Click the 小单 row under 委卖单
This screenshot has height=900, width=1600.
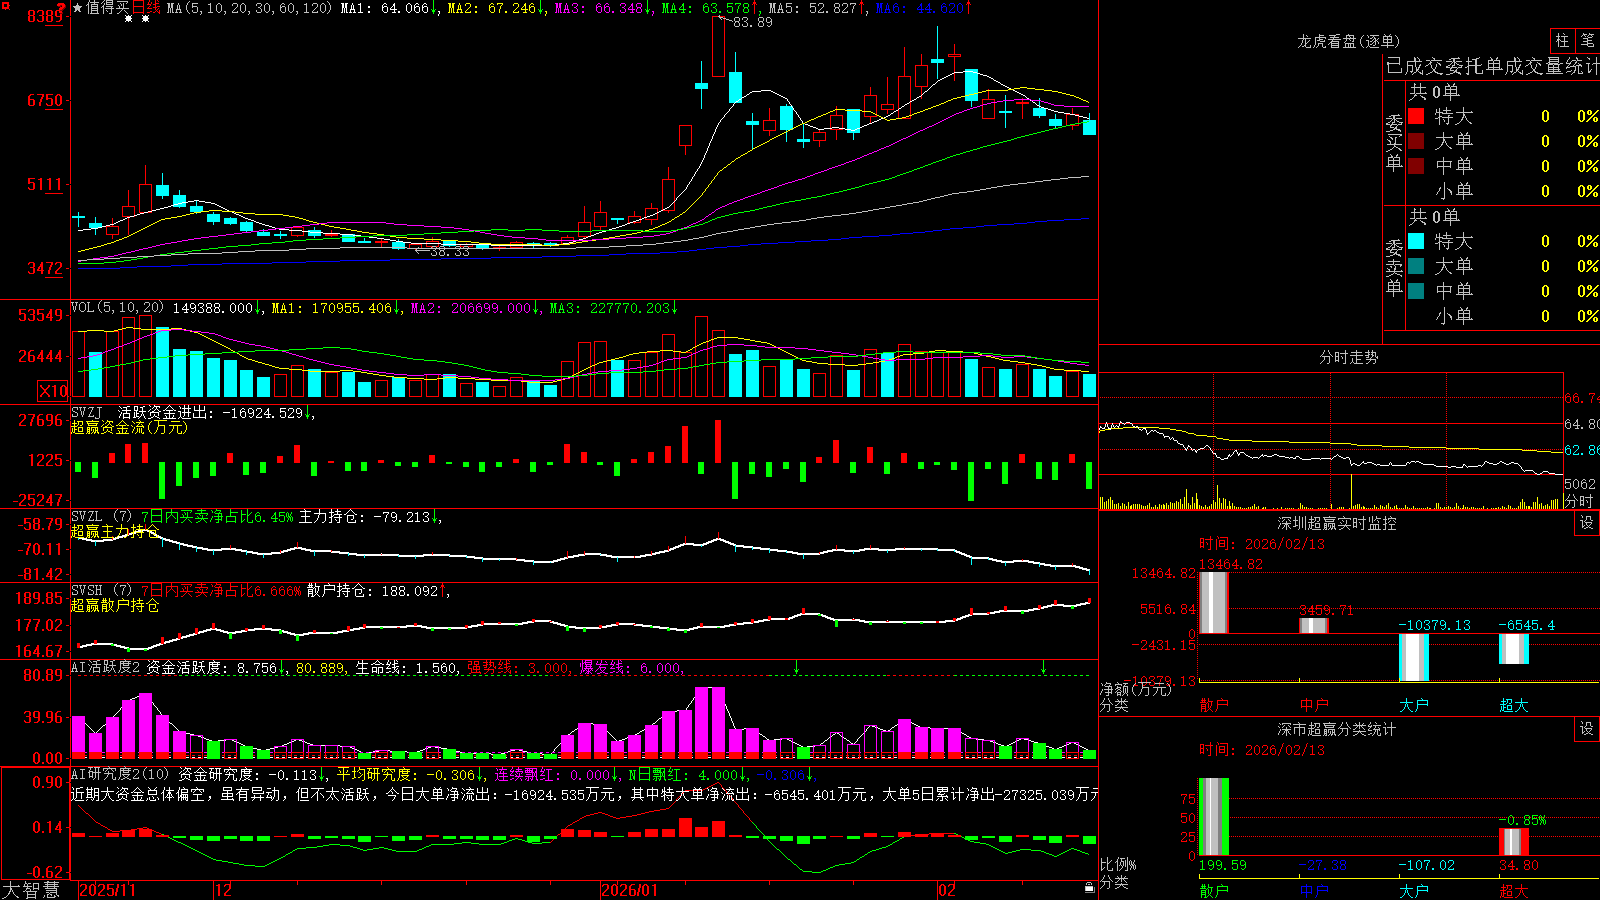(1503, 316)
